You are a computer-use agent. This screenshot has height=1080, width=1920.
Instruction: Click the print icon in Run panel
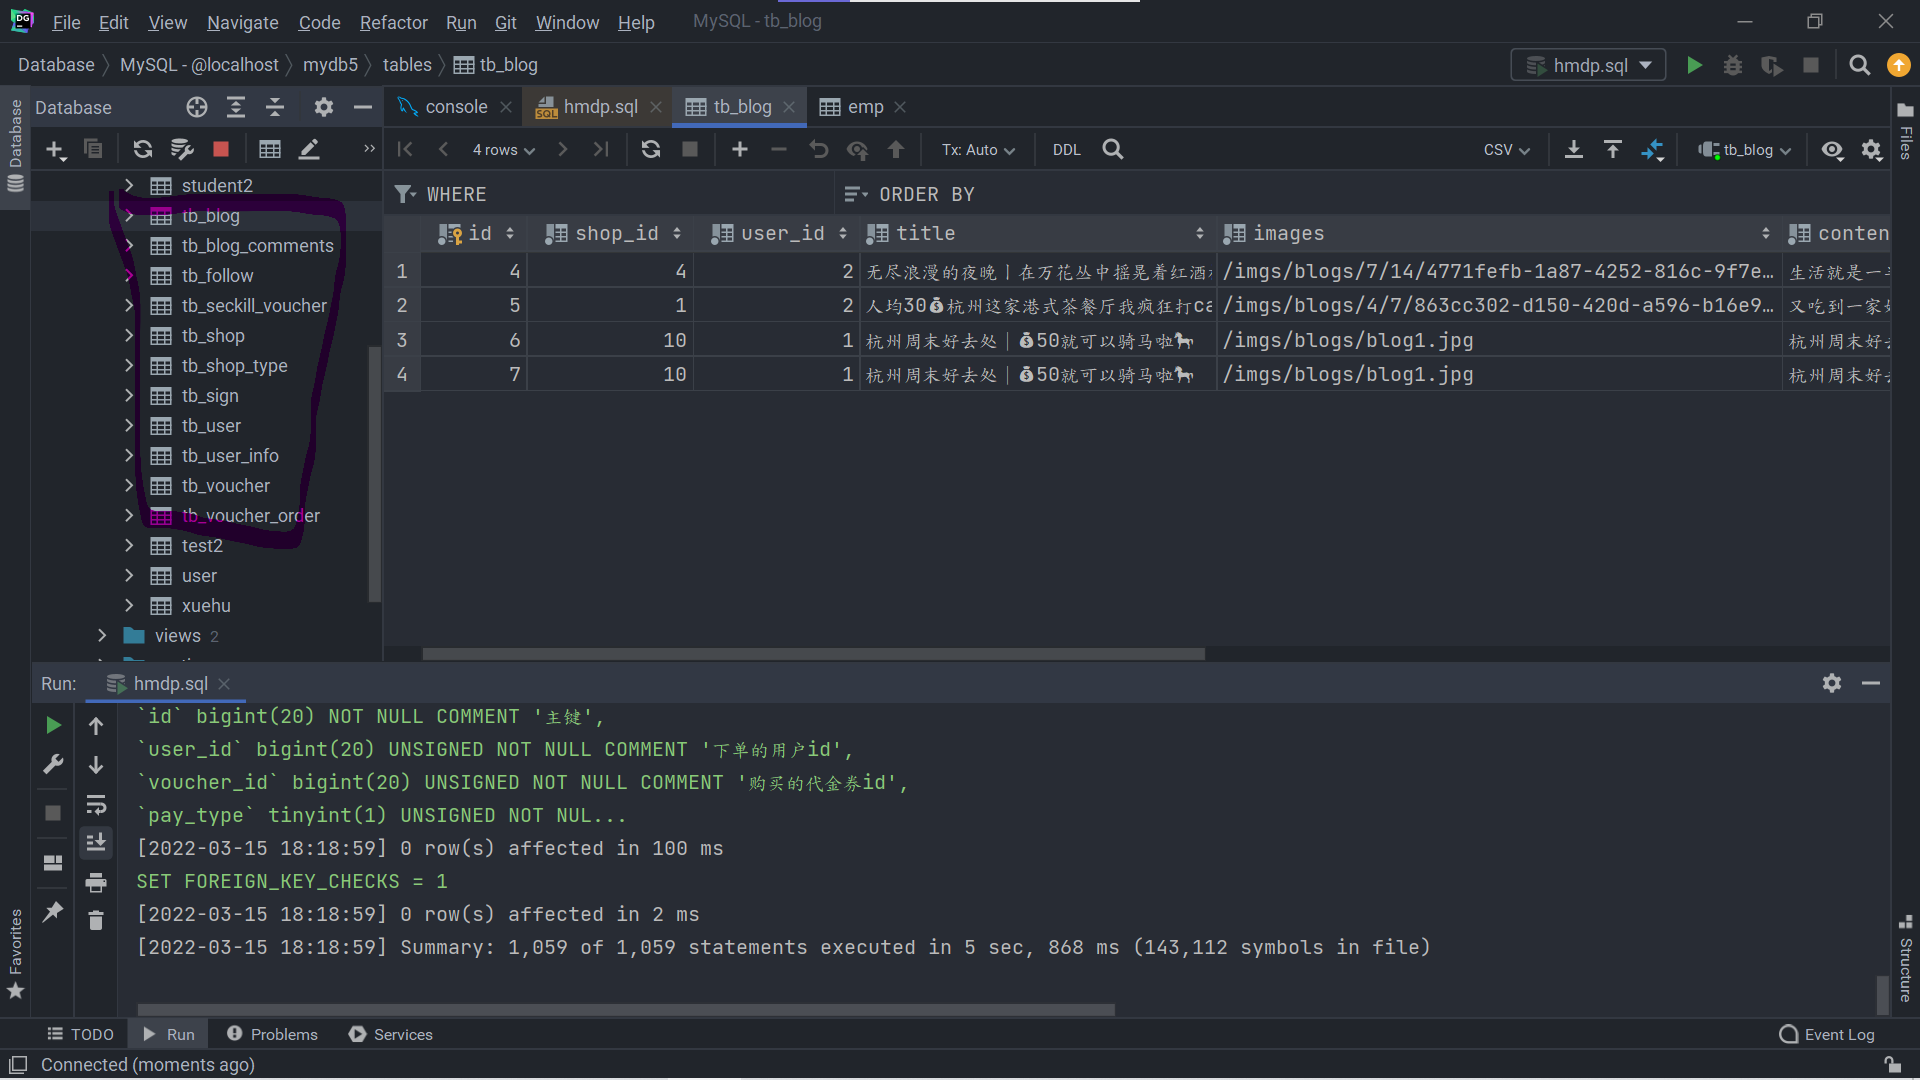tap(96, 882)
